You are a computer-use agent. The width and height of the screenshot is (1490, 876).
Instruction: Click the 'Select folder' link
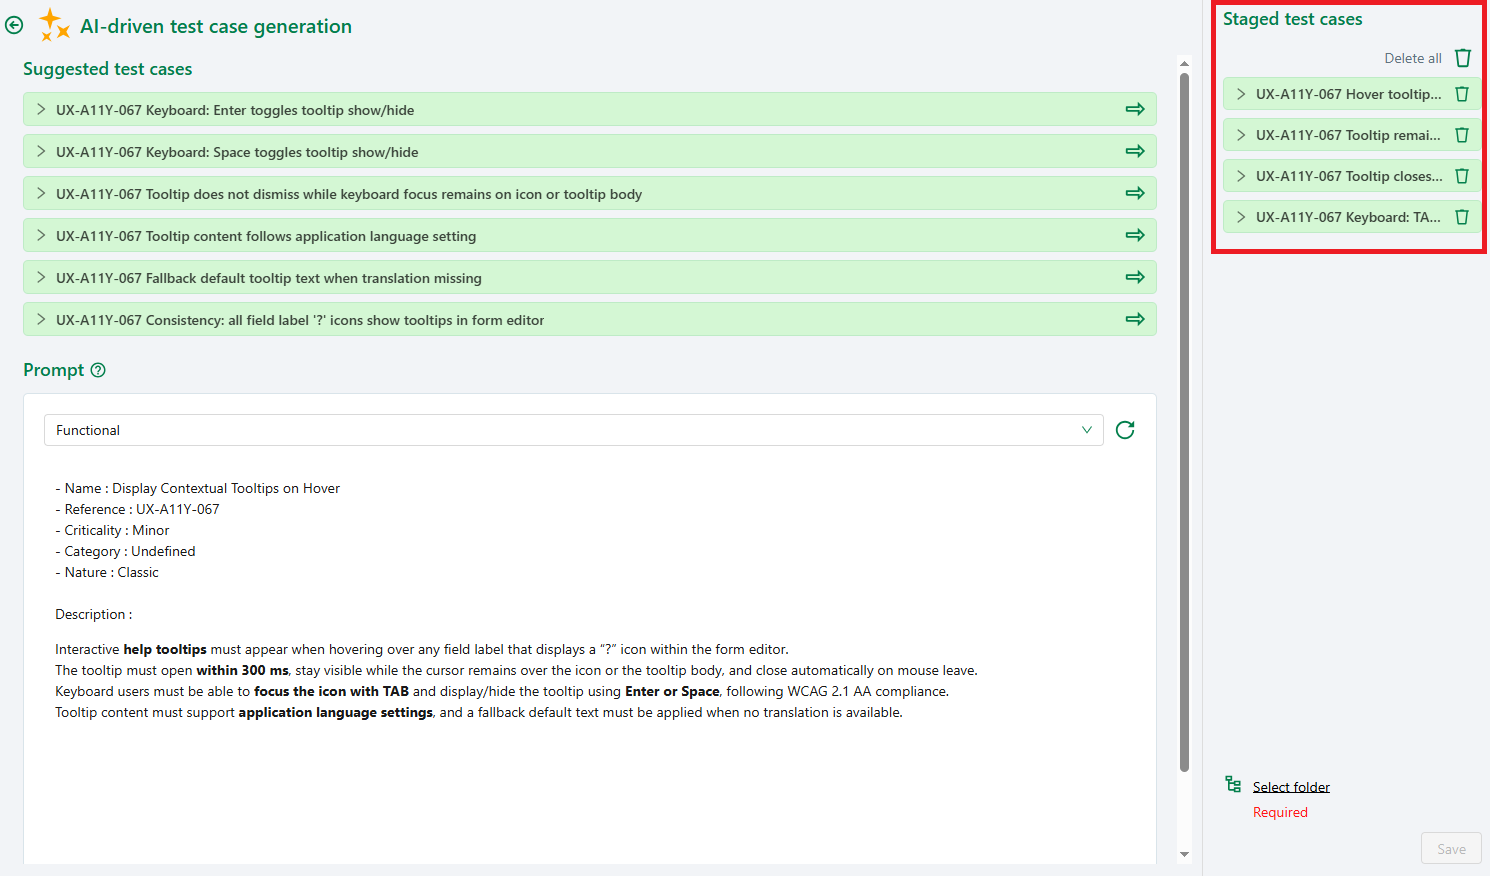(x=1291, y=786)
